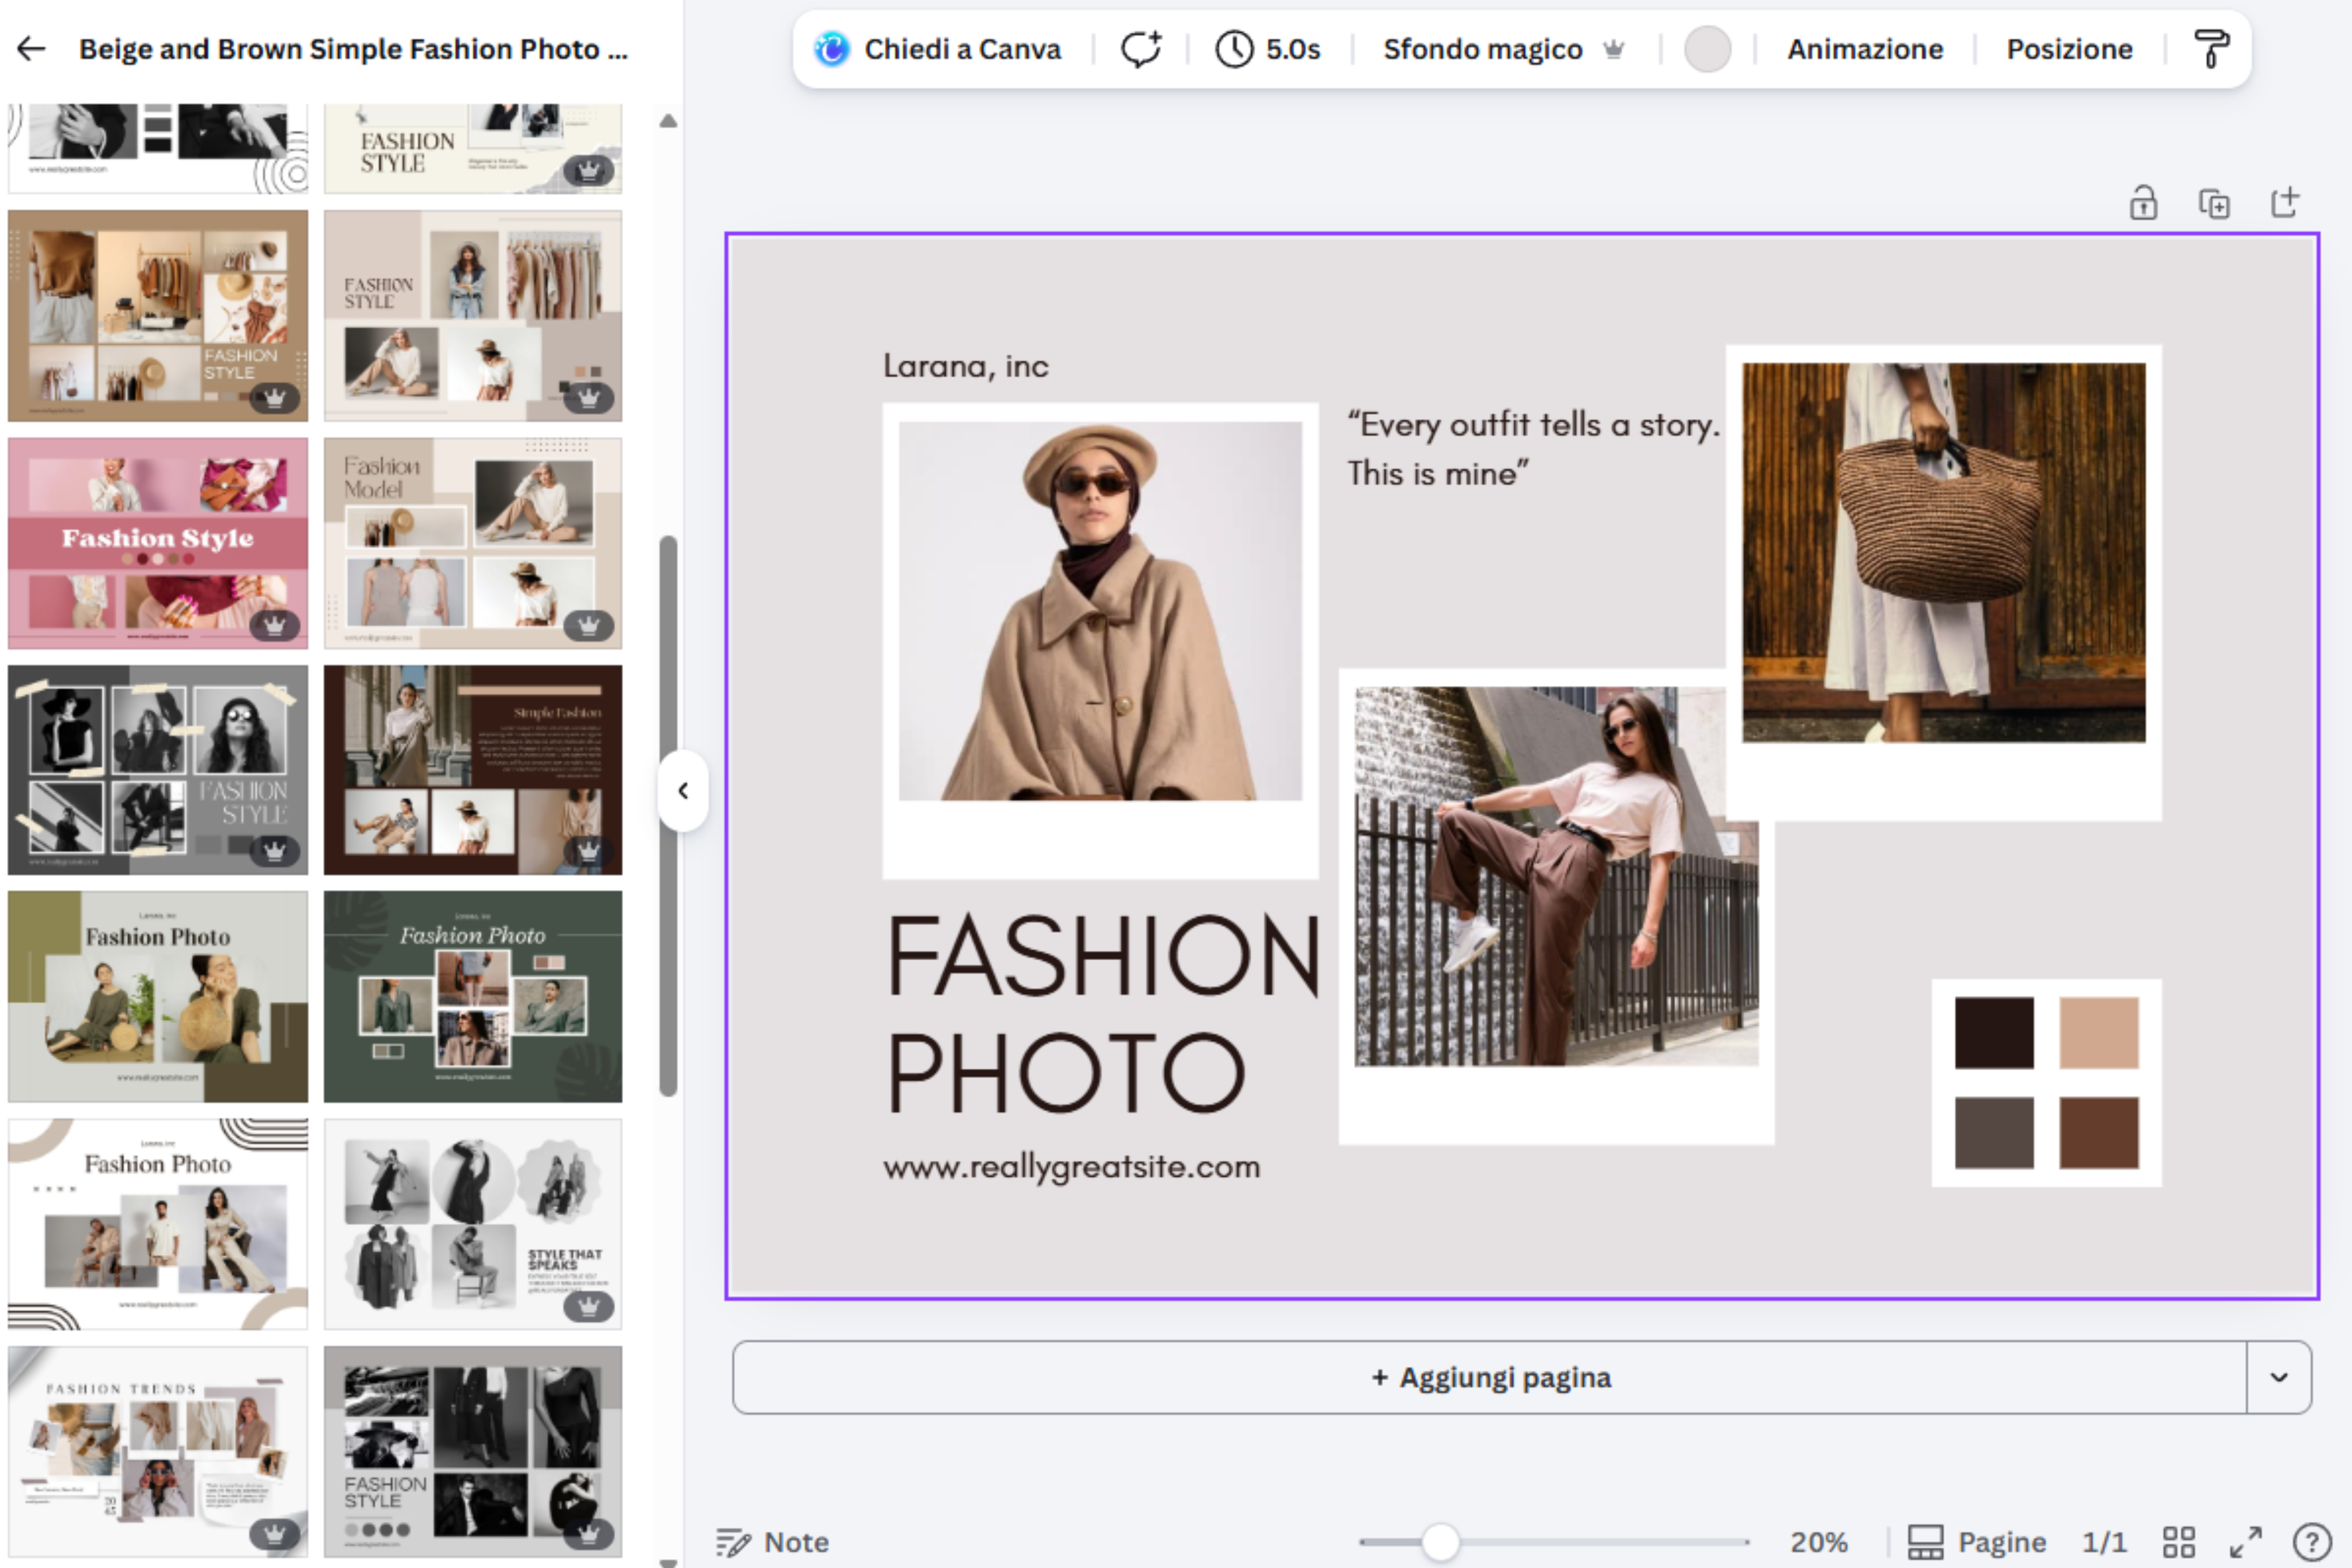Choose the white Fashion Photo template with arcs
This screenshot has width=2352, height=1568.
tap(158, 1224)
